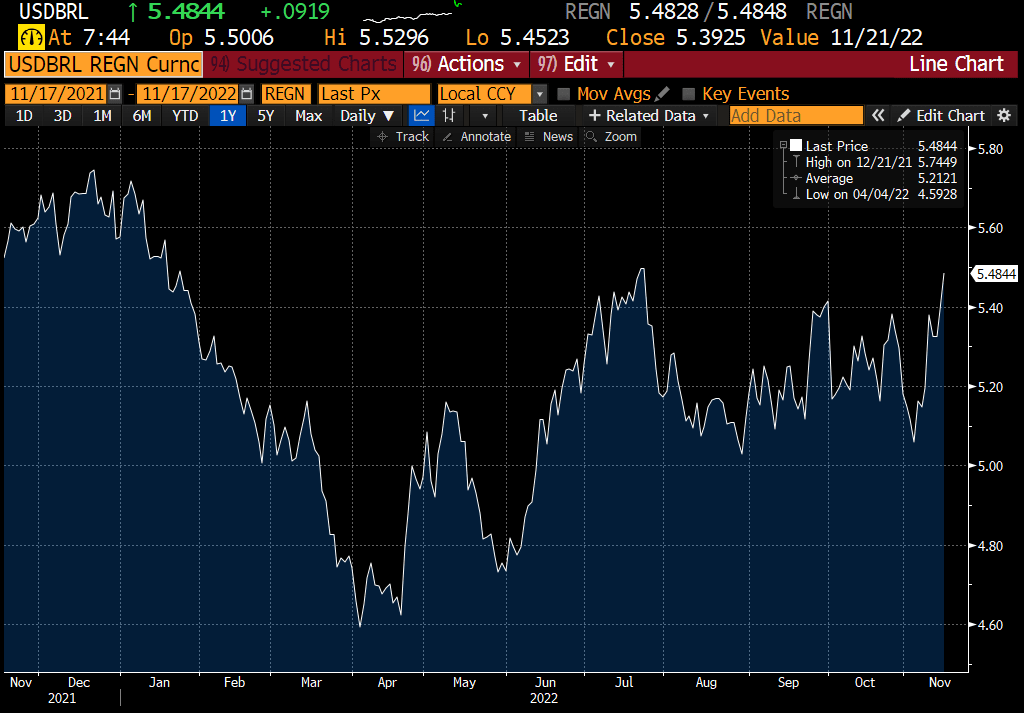This screenshot has width=1024, height=713.
Task: Open the start date calendar icon
Action: pos(115,94)
